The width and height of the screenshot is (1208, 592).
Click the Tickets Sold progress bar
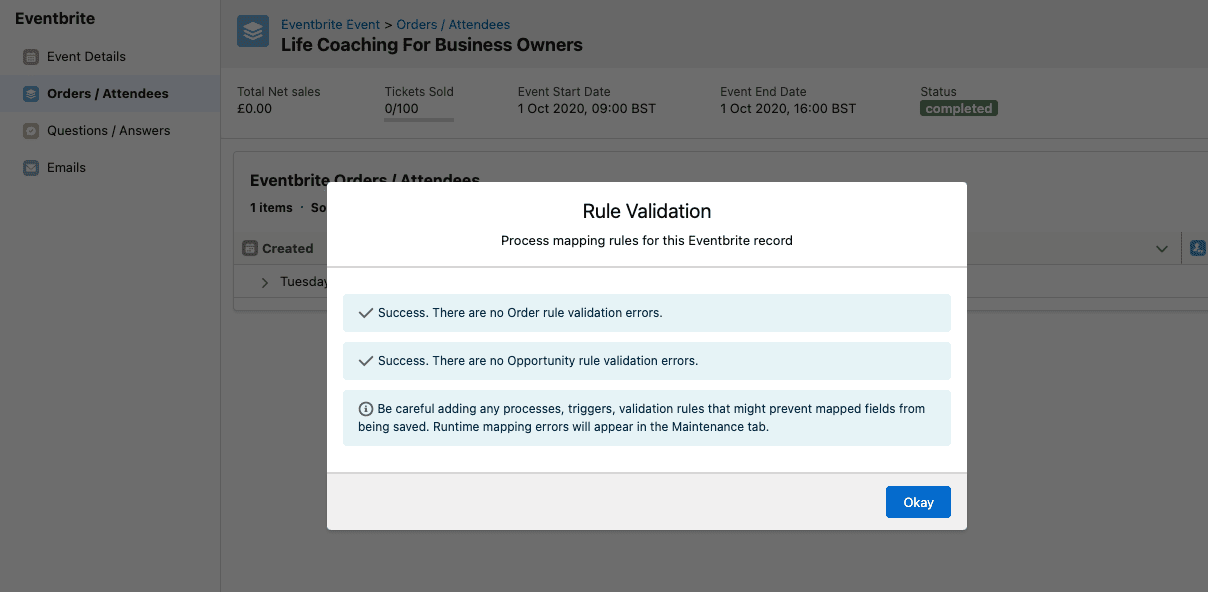[x=419, y=120]
